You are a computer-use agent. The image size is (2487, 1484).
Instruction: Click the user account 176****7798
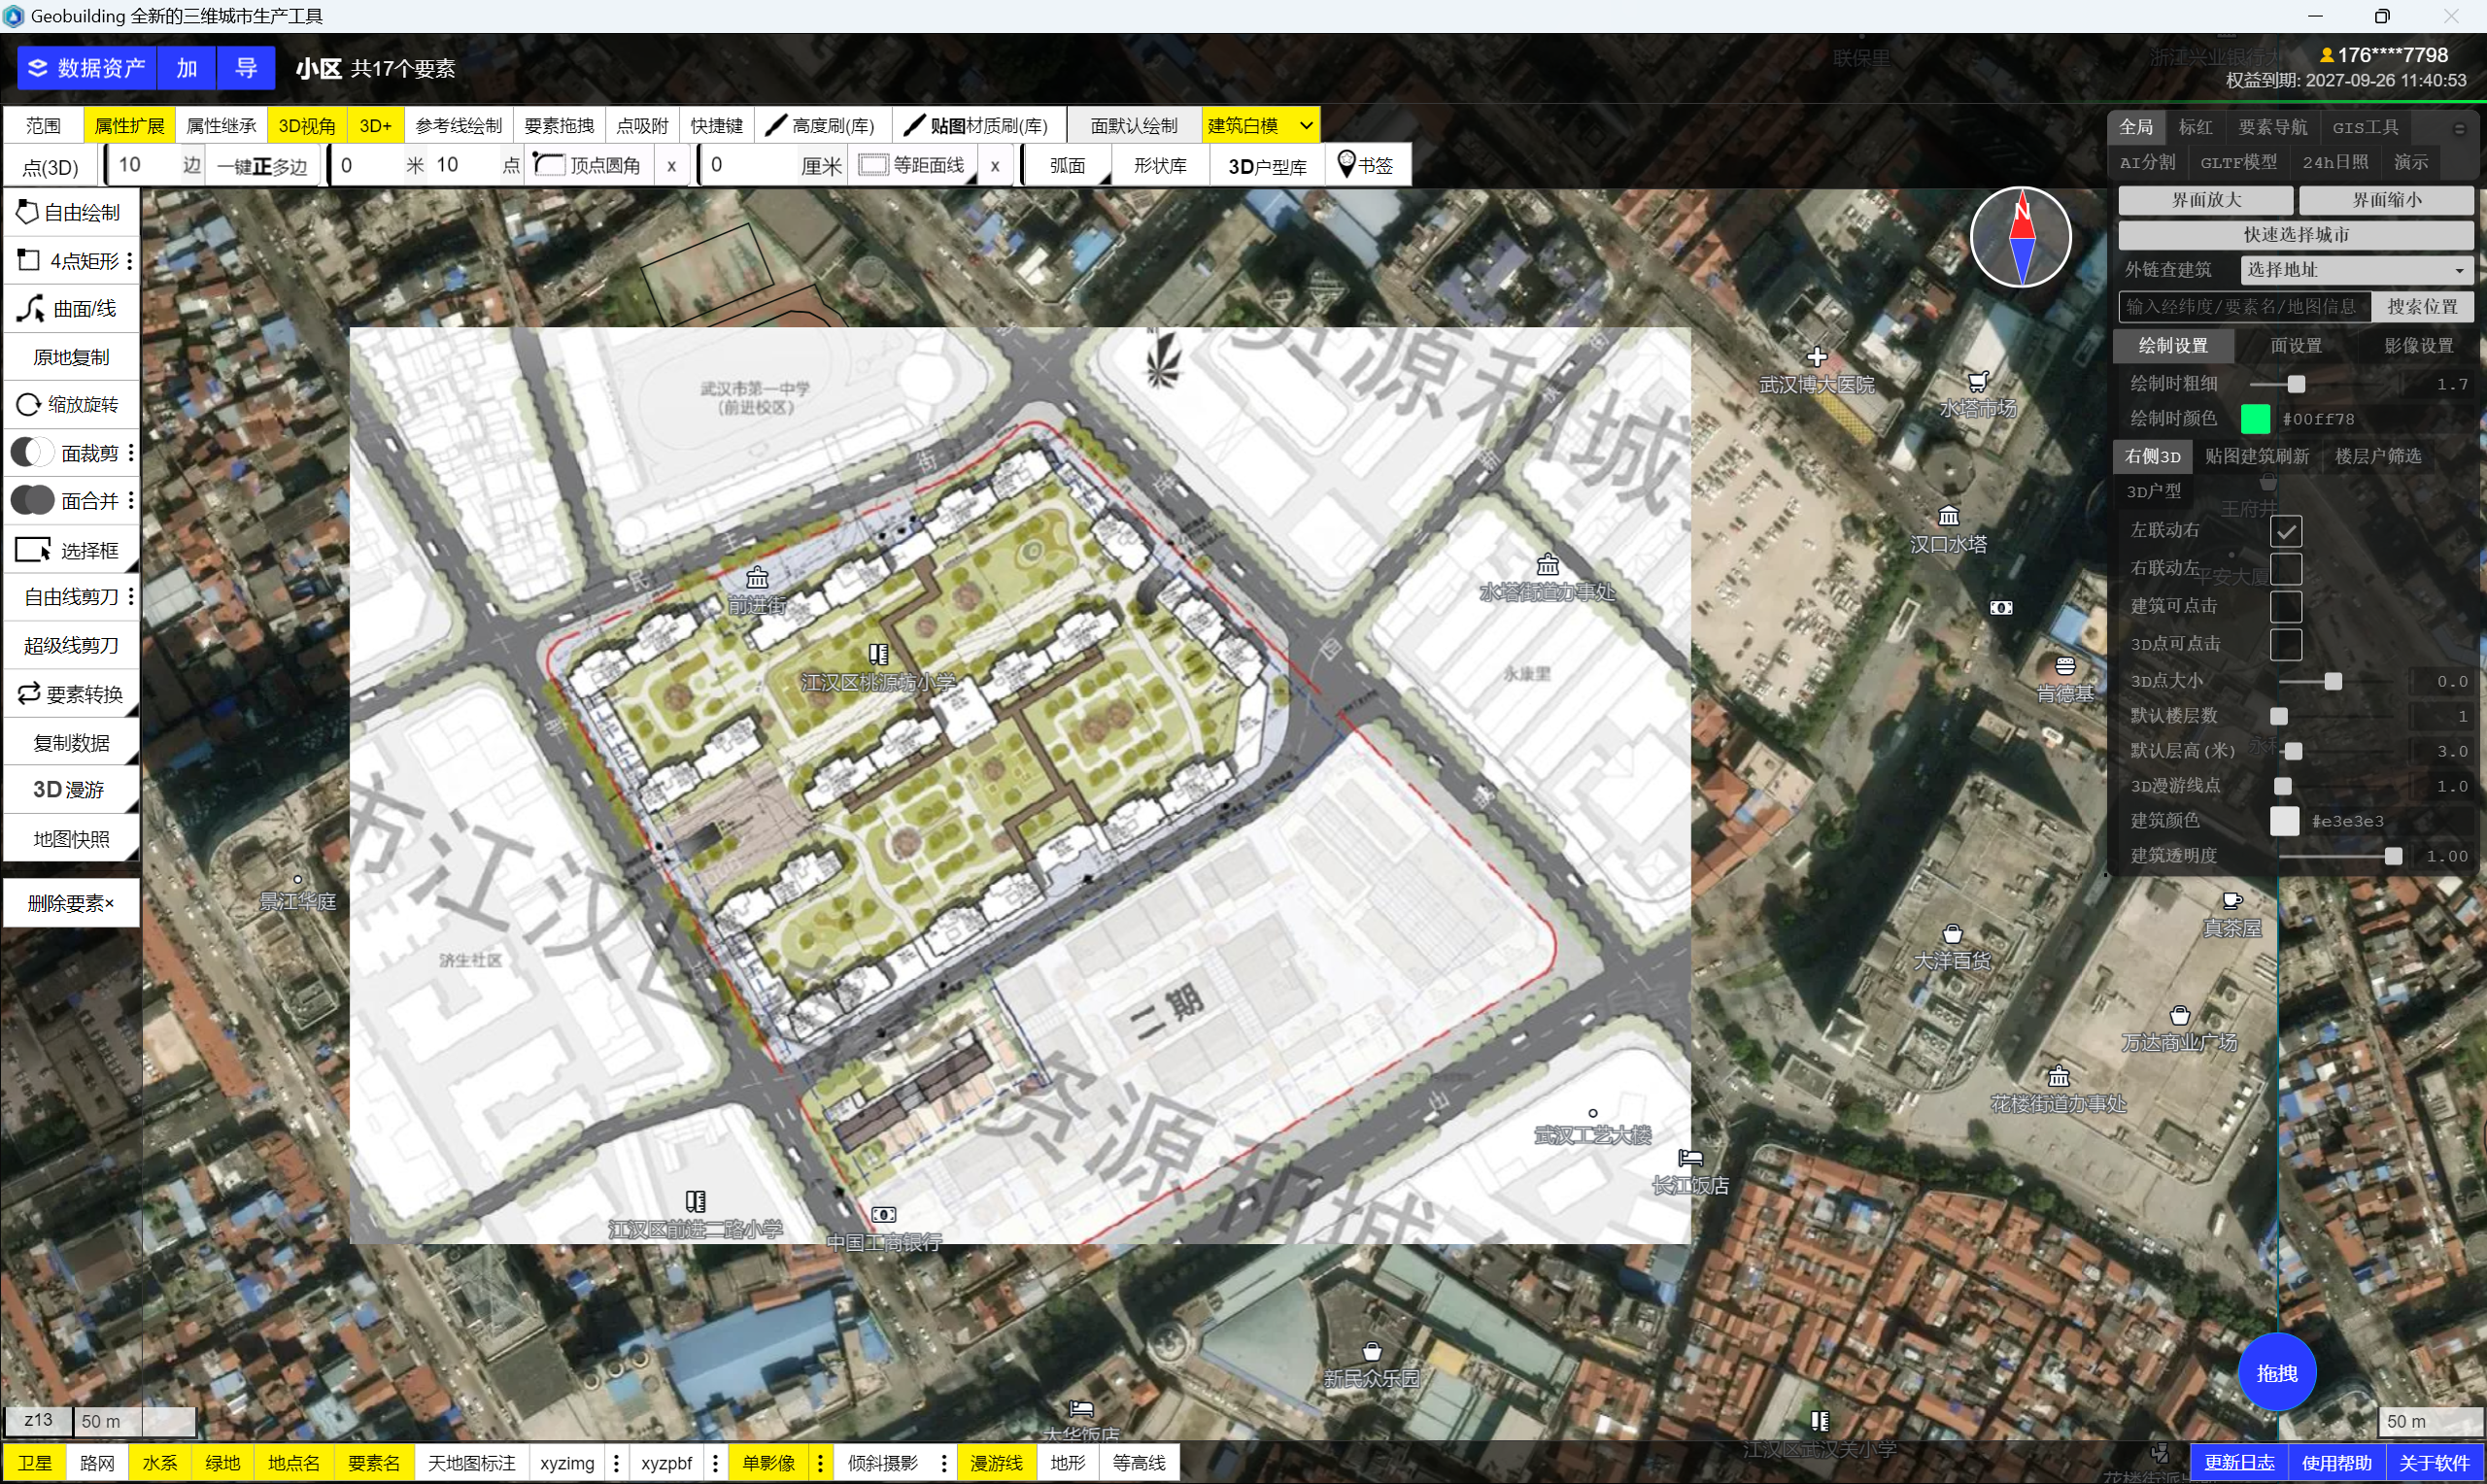(x=2383, y=55)
